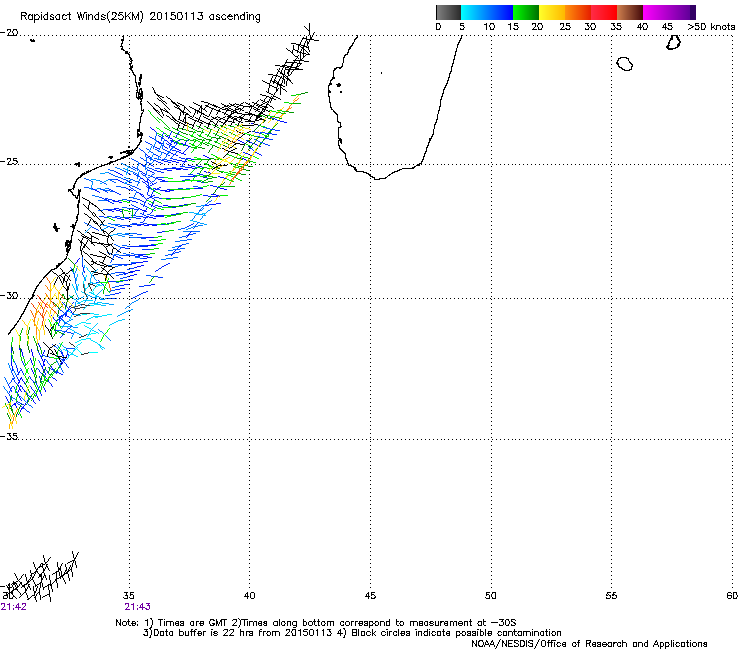The image size is (740, 650).
Task: Click the green 15-20 knots color swatch
Action: click(x=526, y=12)
